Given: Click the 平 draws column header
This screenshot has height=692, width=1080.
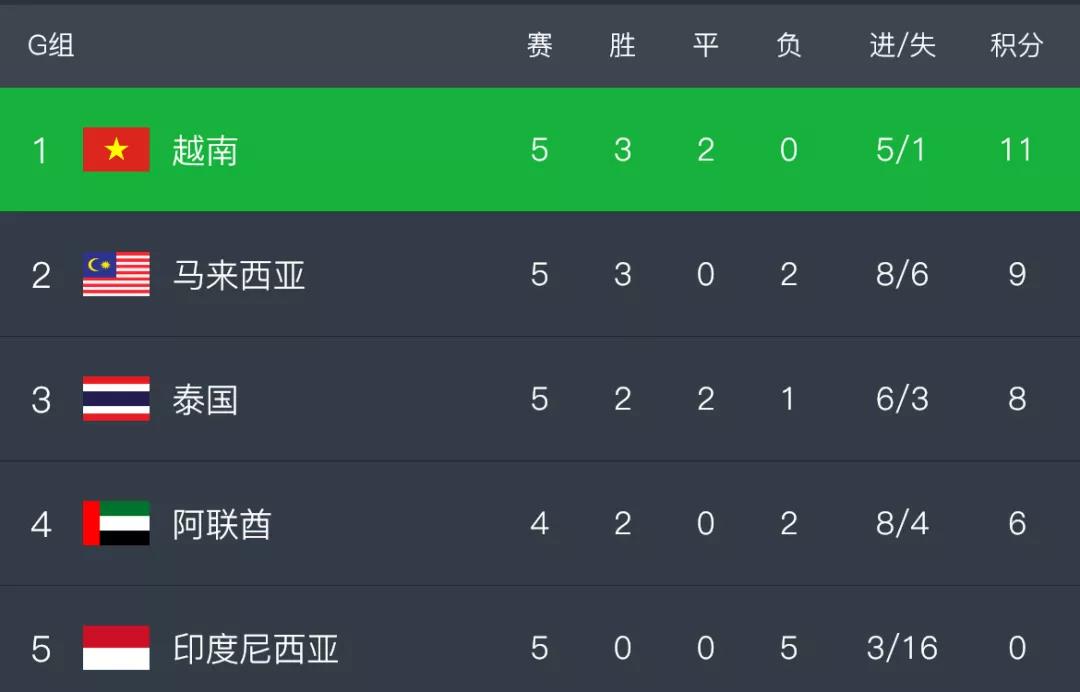Looking at the screenshot, I should (x=705, y=45).
